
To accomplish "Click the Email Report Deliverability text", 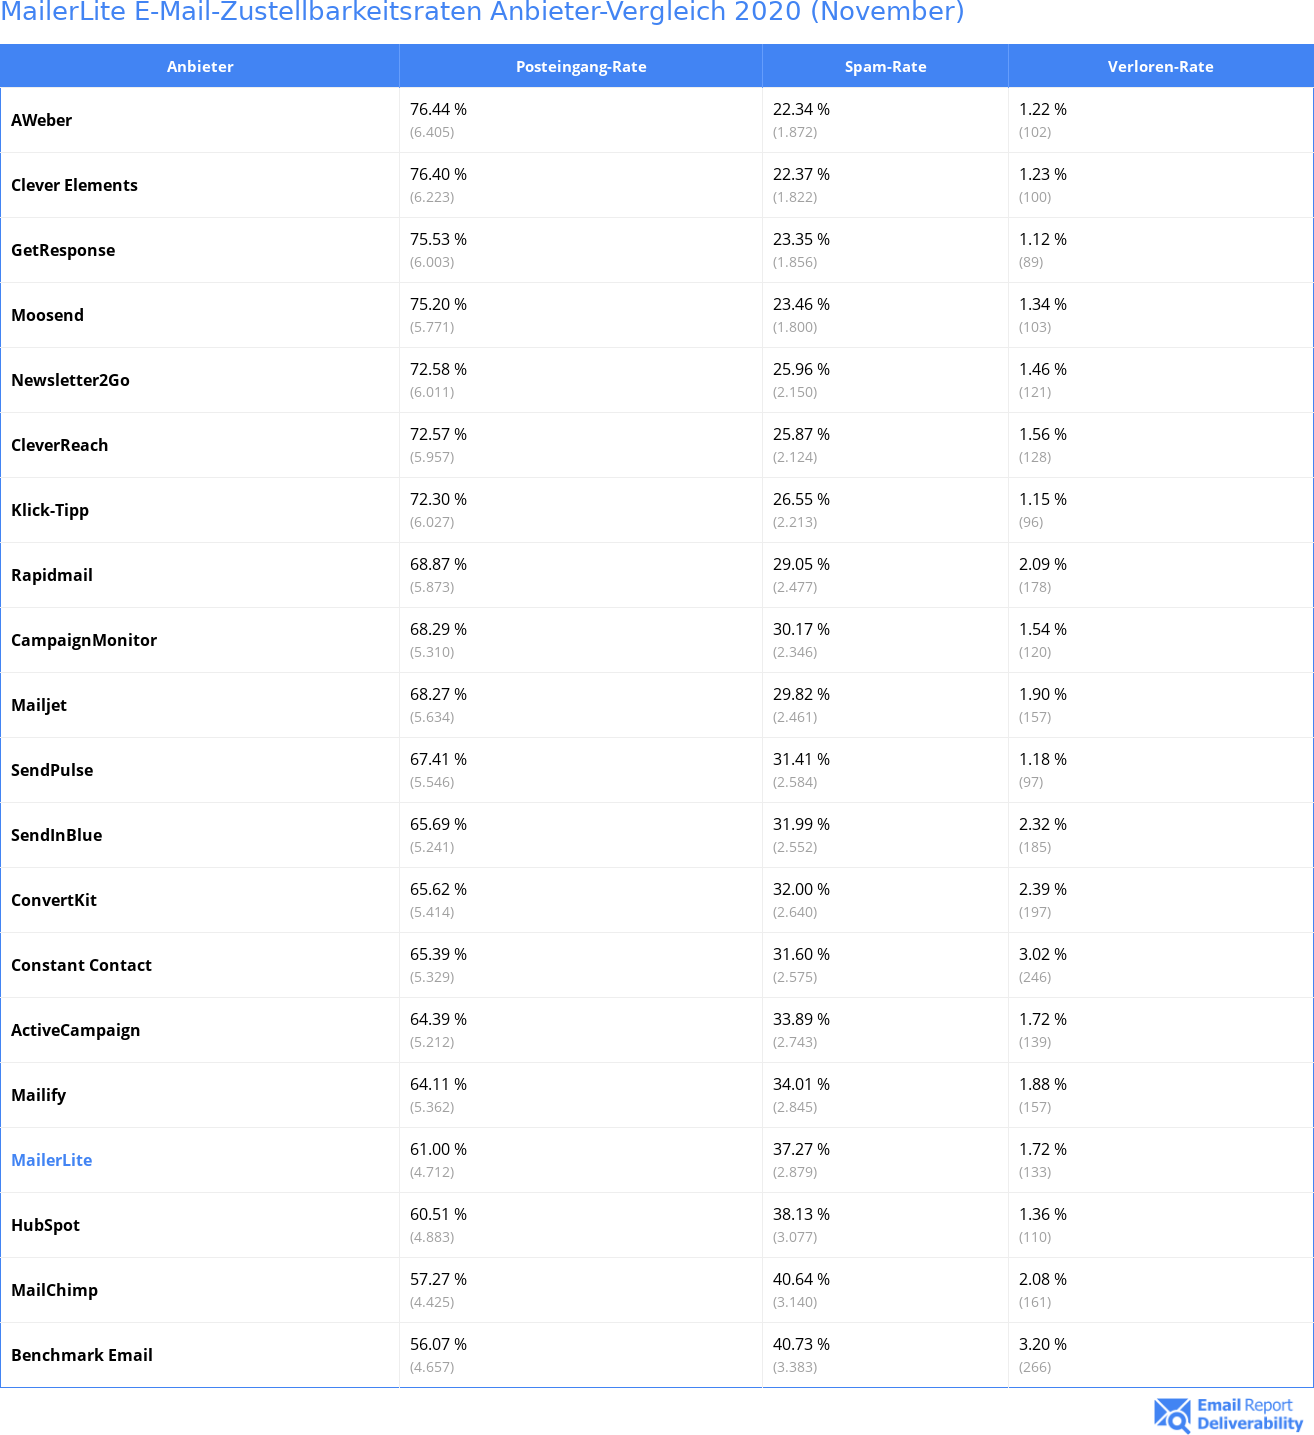I will tap(1249, 1414).
